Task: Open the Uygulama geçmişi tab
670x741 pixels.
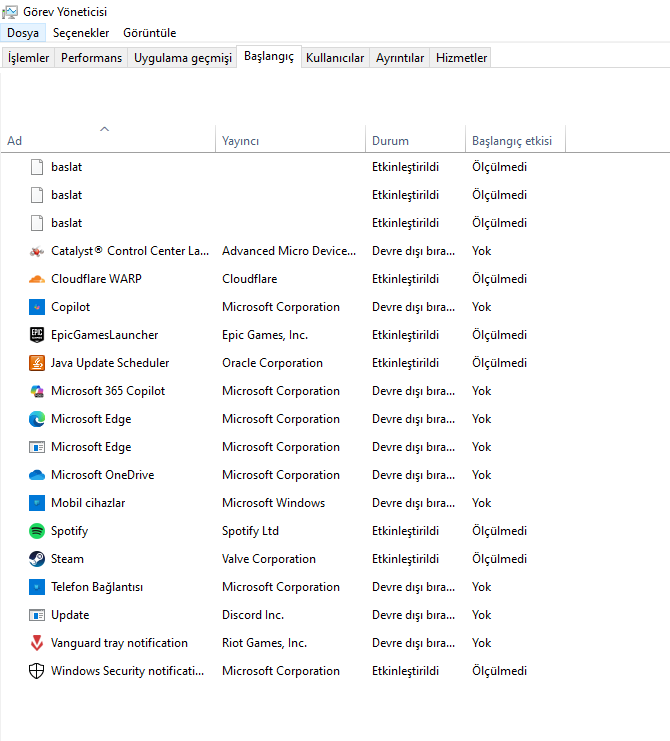Action: pyautogui.click(x=183, y=58)
